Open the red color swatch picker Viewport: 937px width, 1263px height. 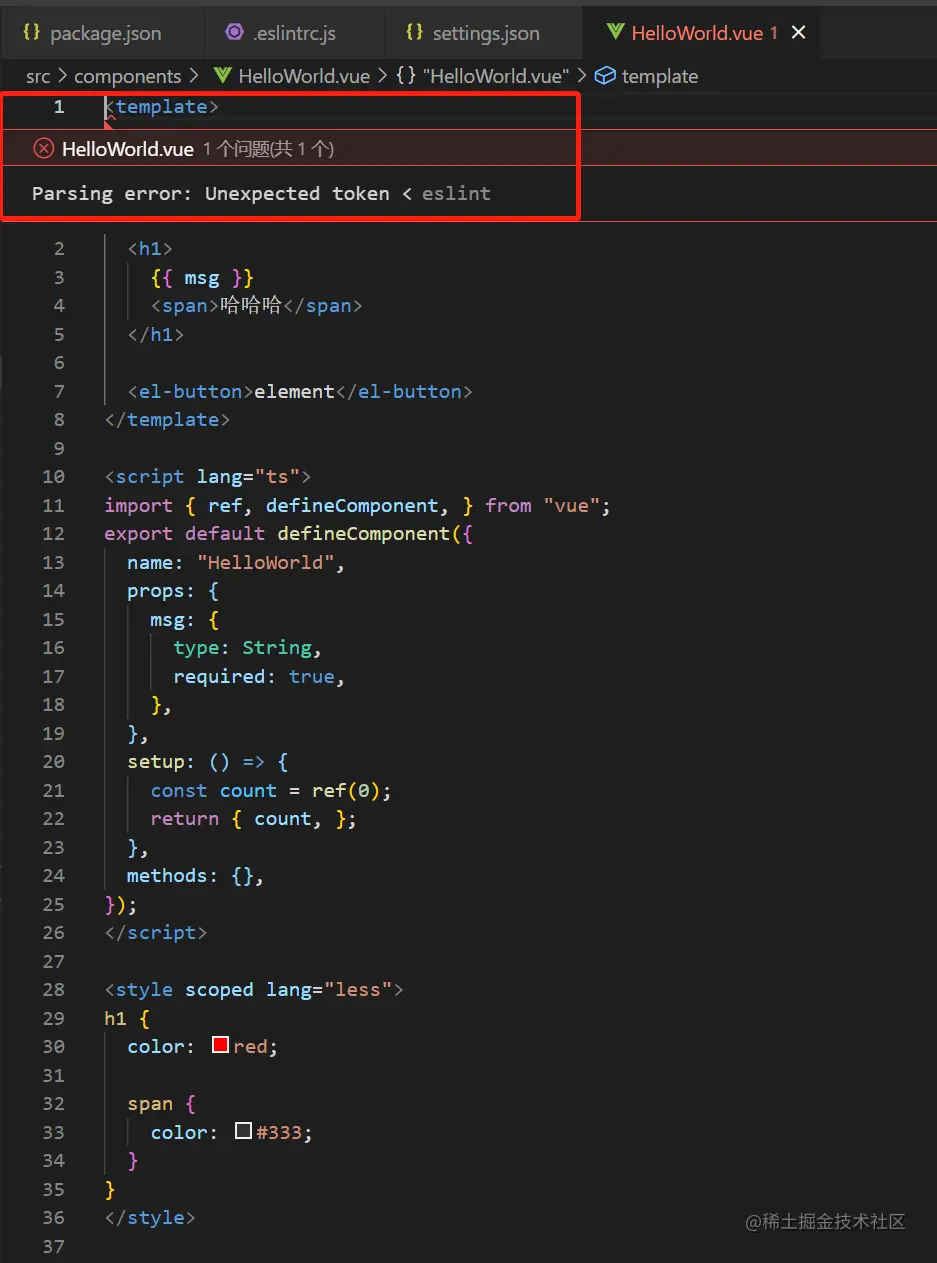pos(221,1045)
